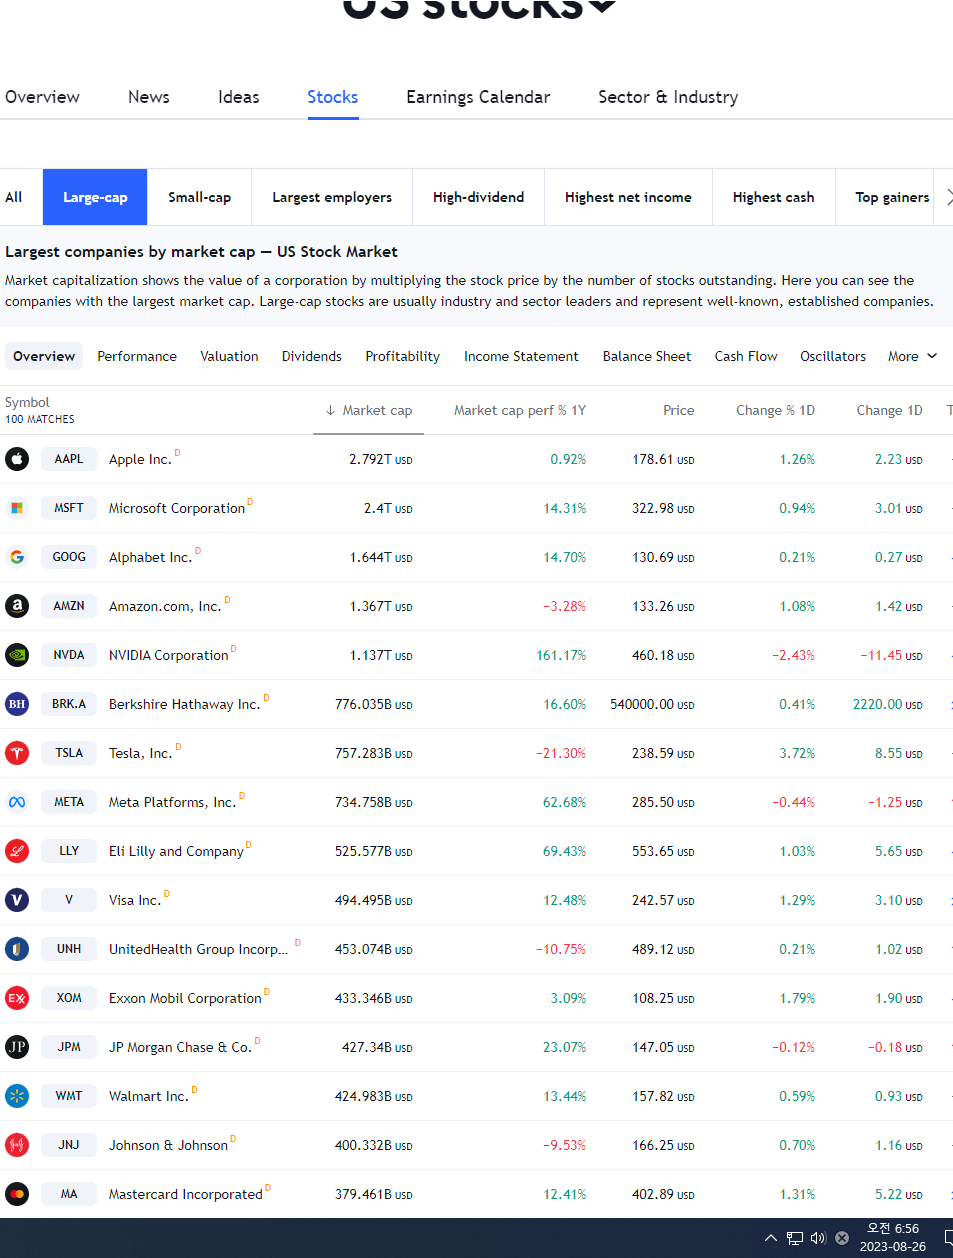The height and width of the screenshot is (1258, 953).
Task: Click the JP Morgan Chase logo icon
Action: pos(17,1047)
